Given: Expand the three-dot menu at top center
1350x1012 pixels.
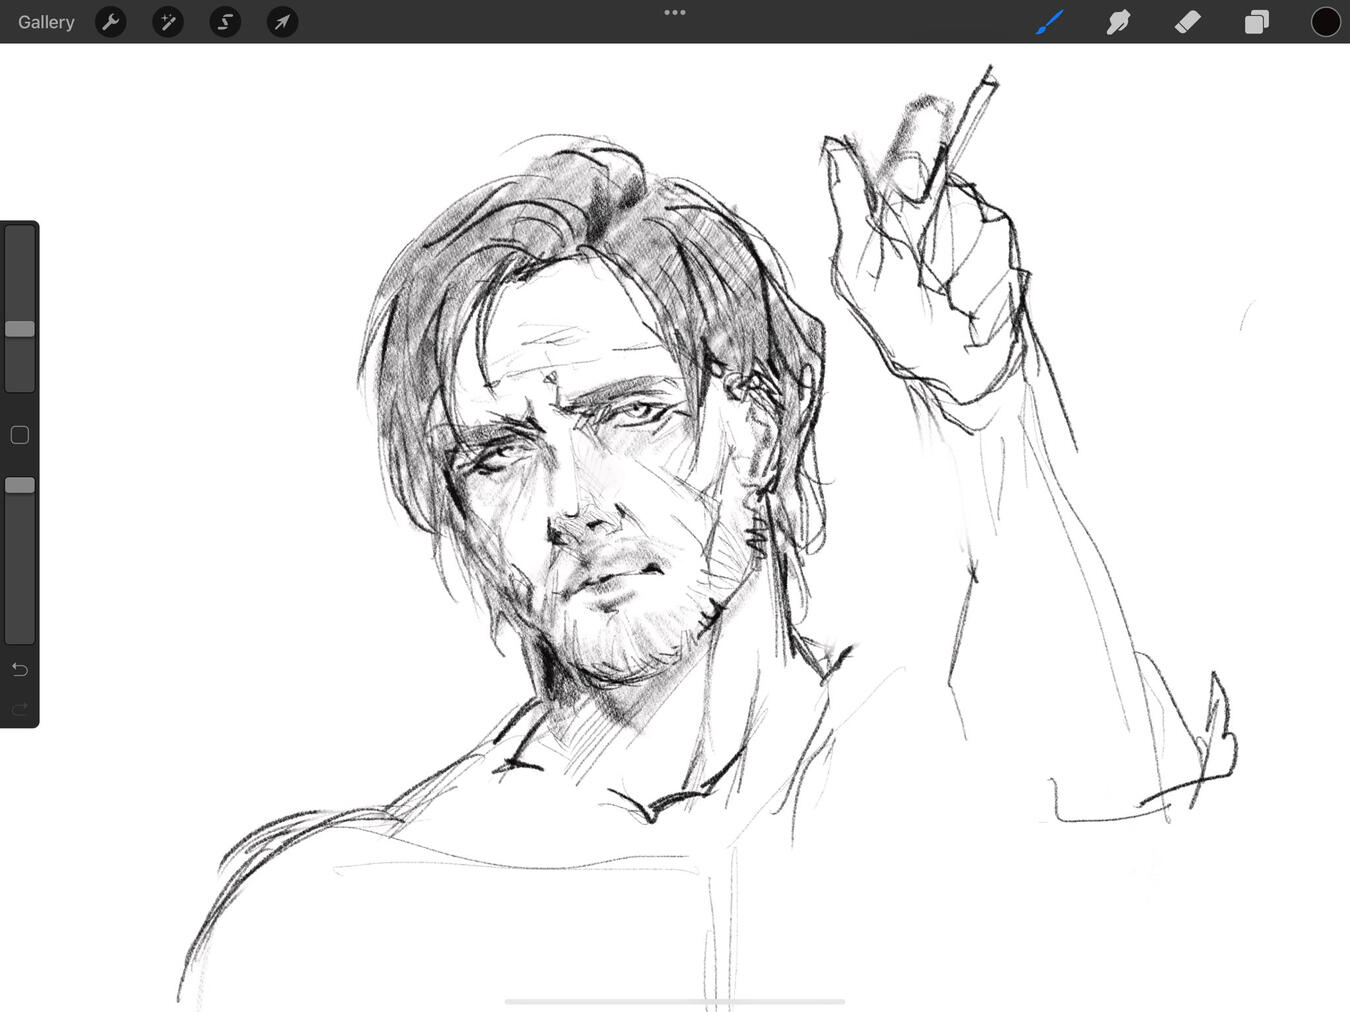Looking at the screenshot, I should (675, 13).
